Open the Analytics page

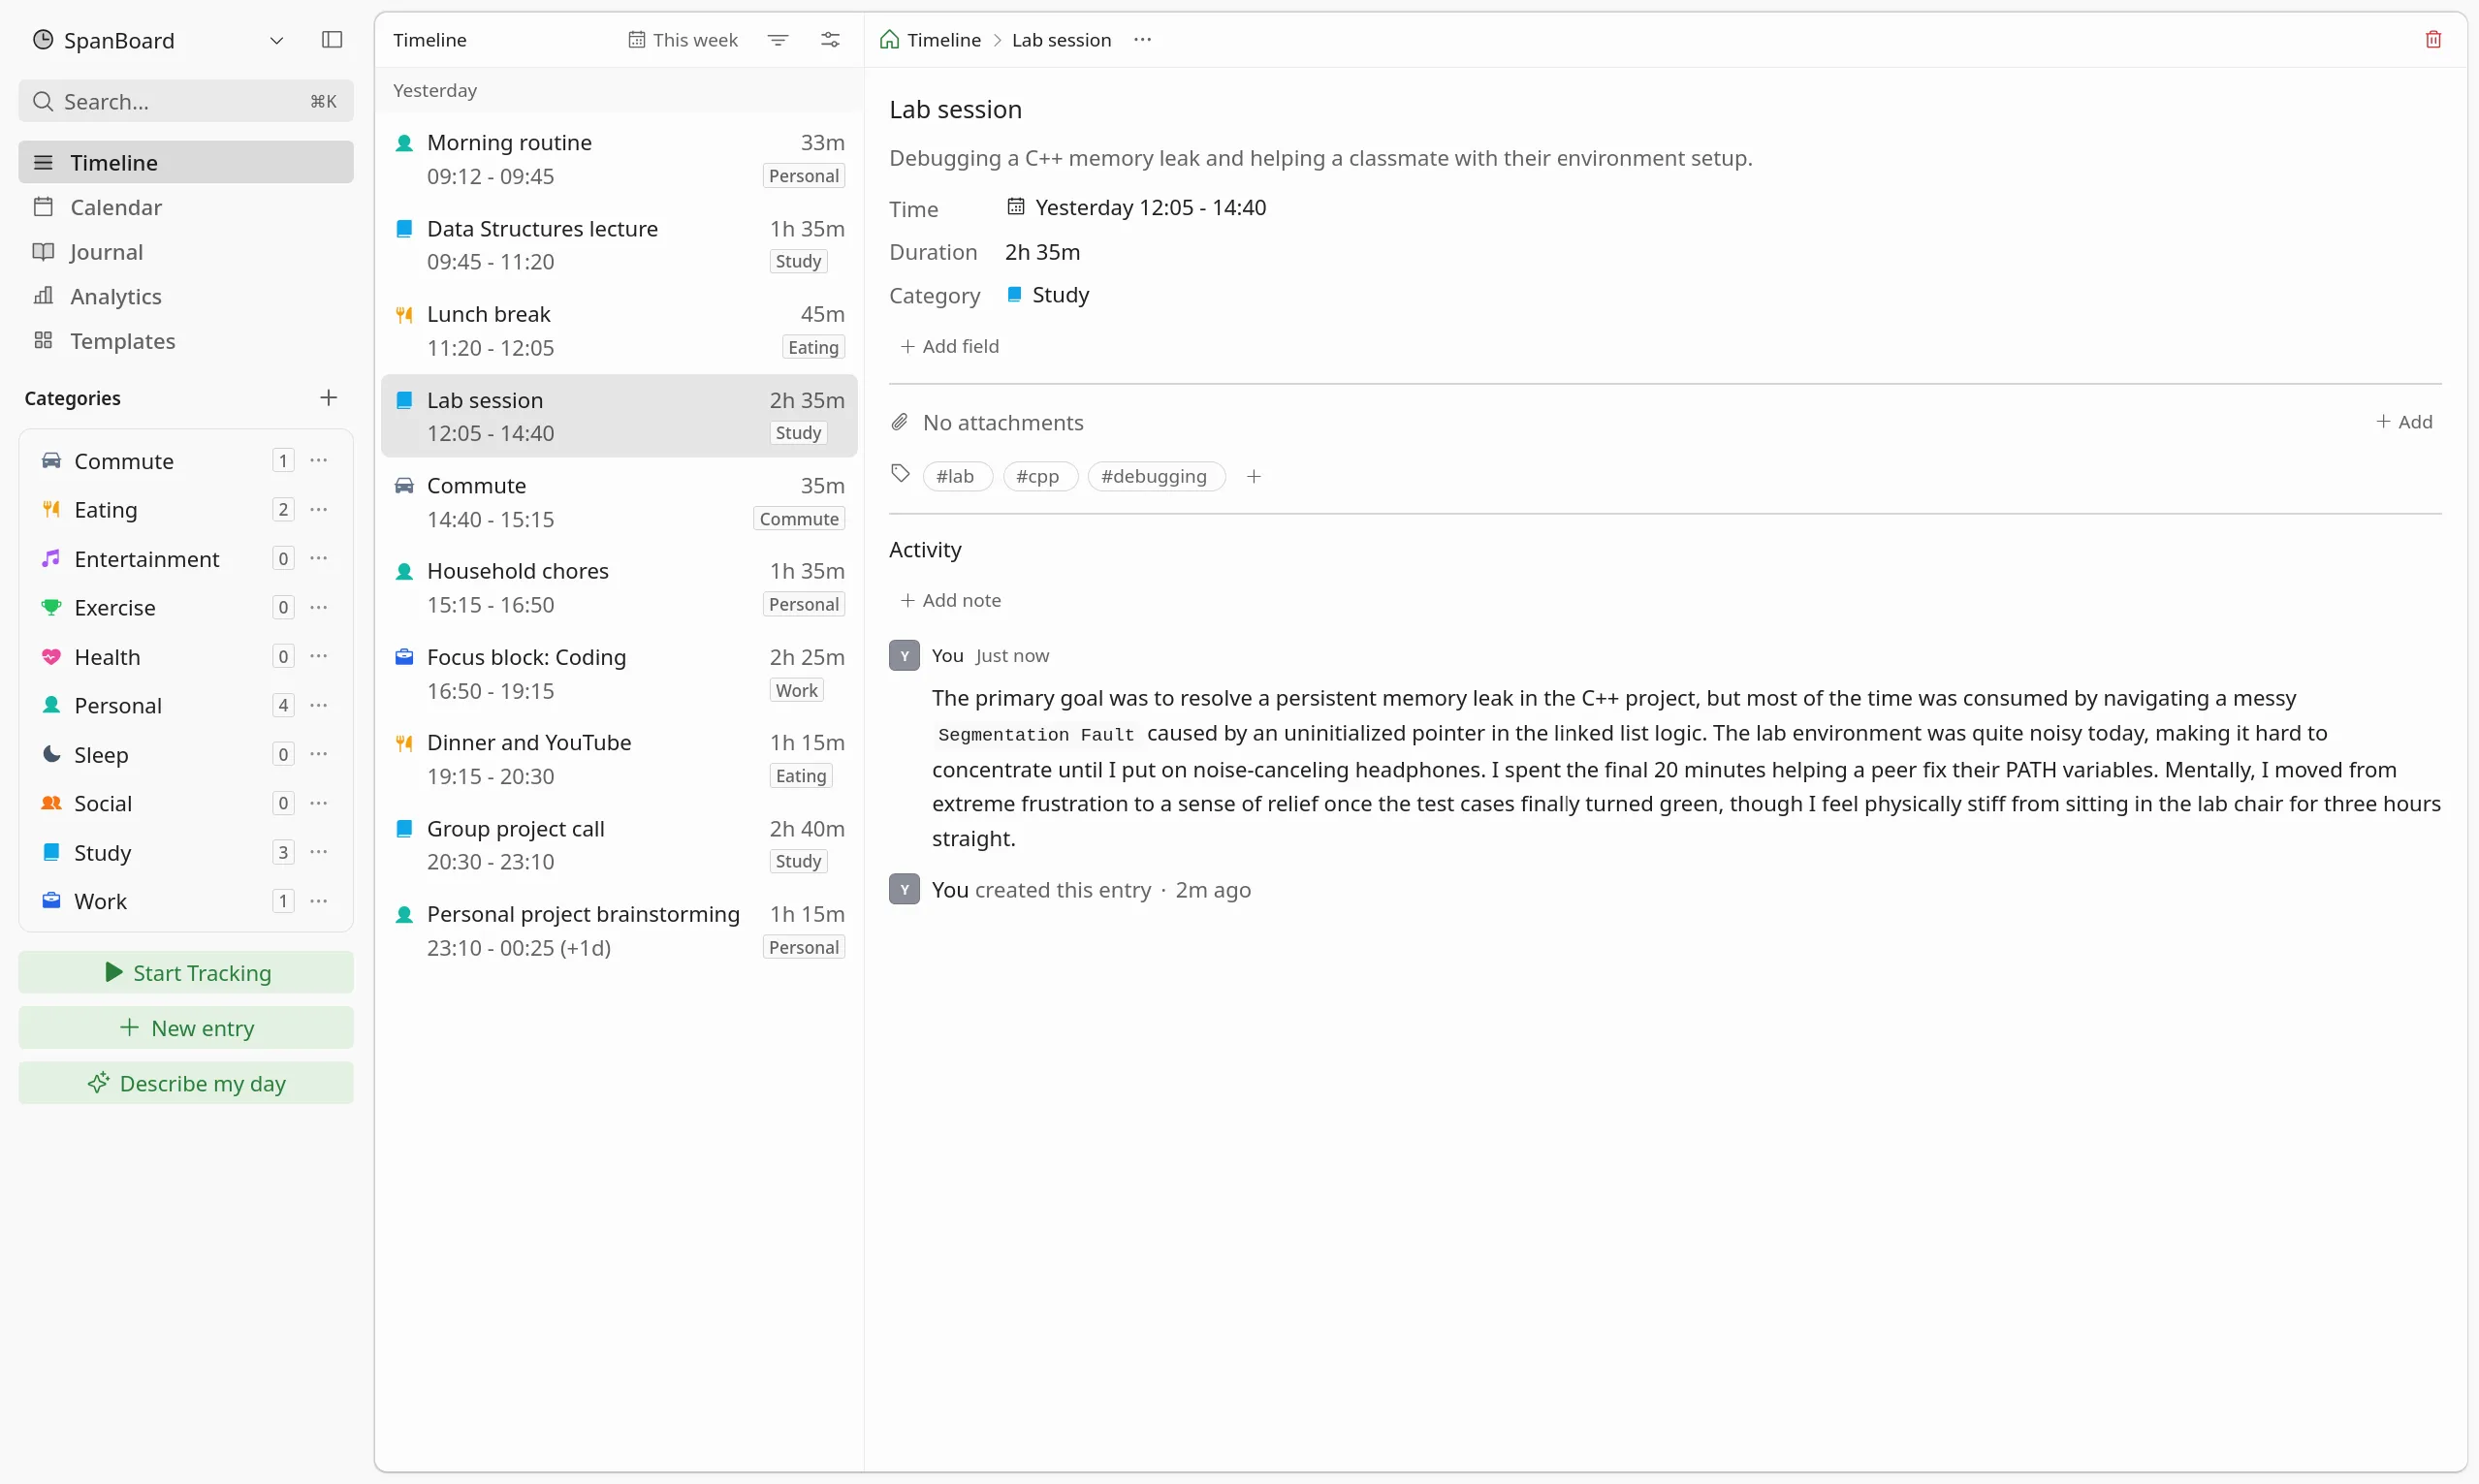point(115,296)
